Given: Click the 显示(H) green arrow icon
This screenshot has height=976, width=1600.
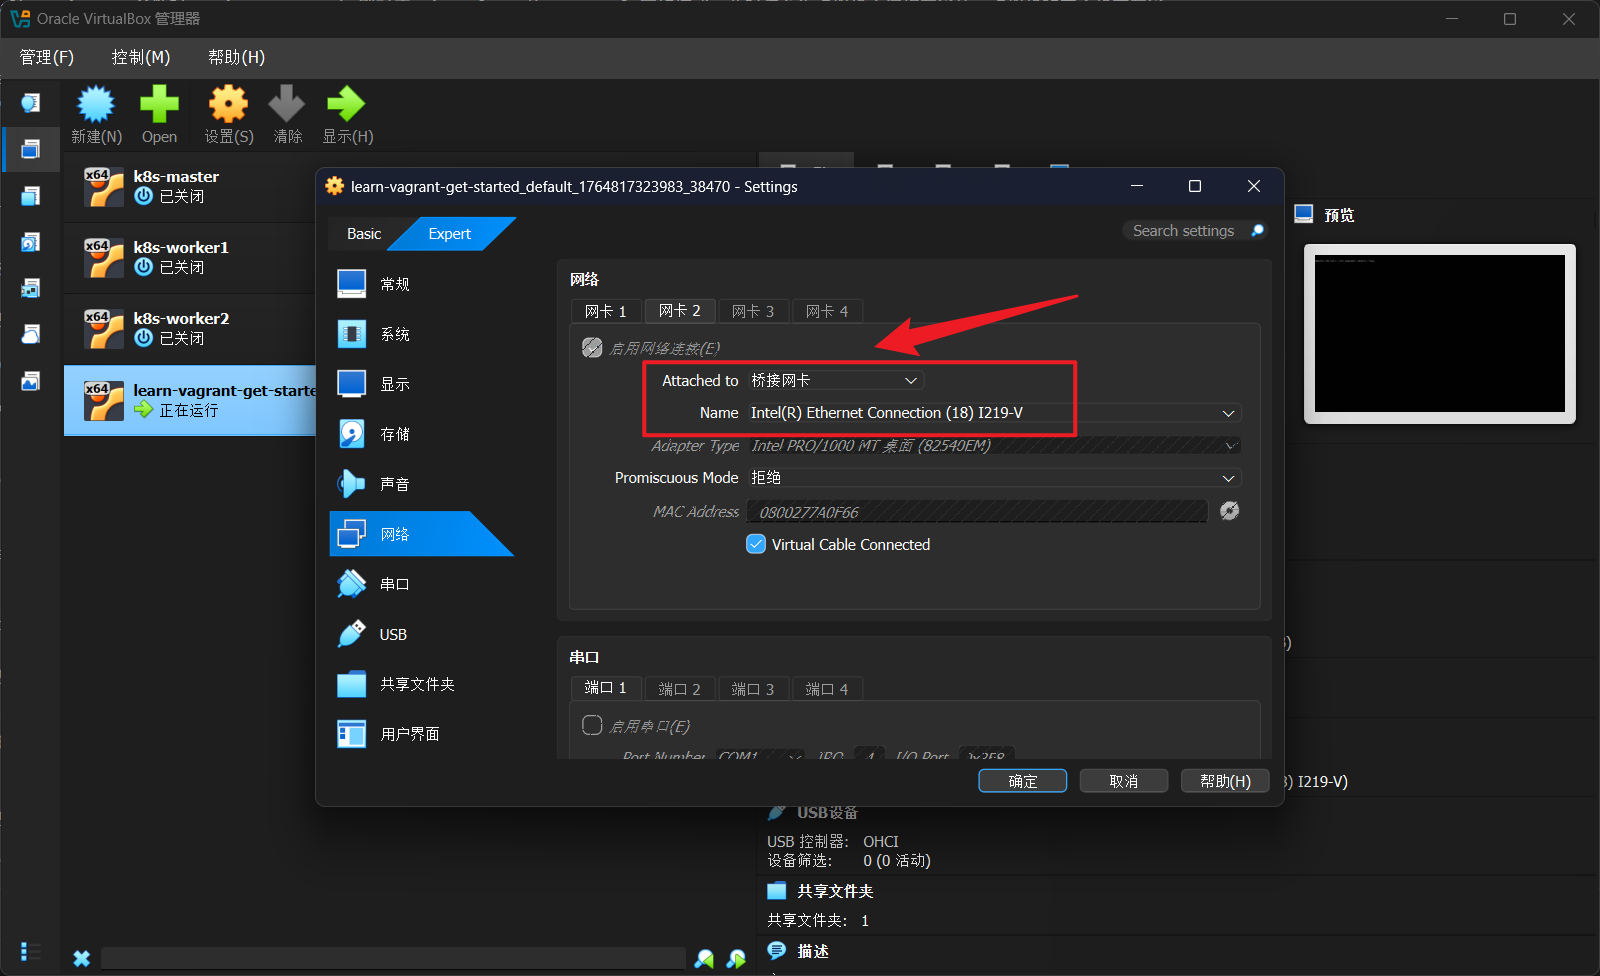Looking at the screenshot, I should [346, 105].
